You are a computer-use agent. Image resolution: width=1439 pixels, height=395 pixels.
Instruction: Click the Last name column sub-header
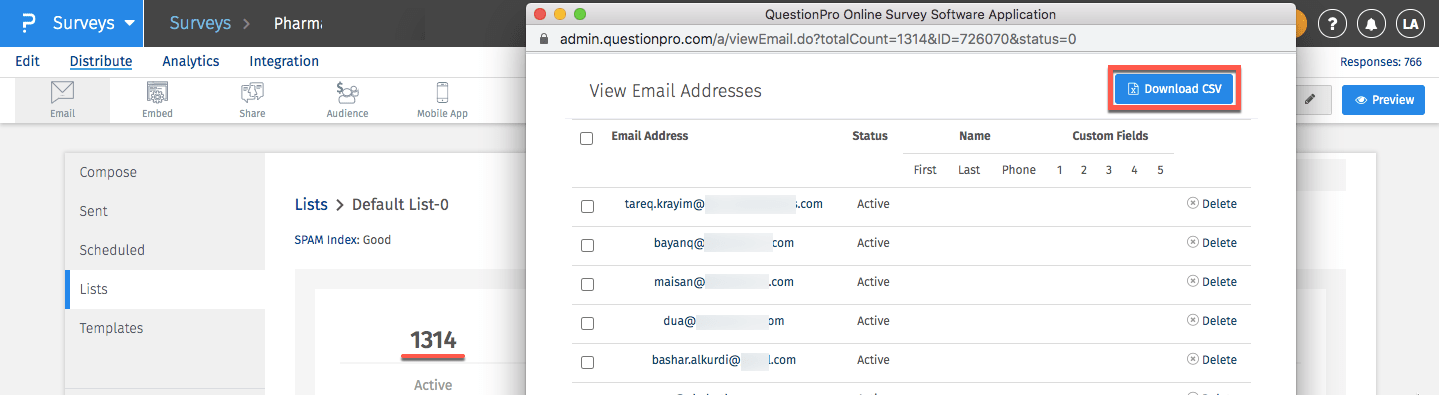(x=969, y=170)
